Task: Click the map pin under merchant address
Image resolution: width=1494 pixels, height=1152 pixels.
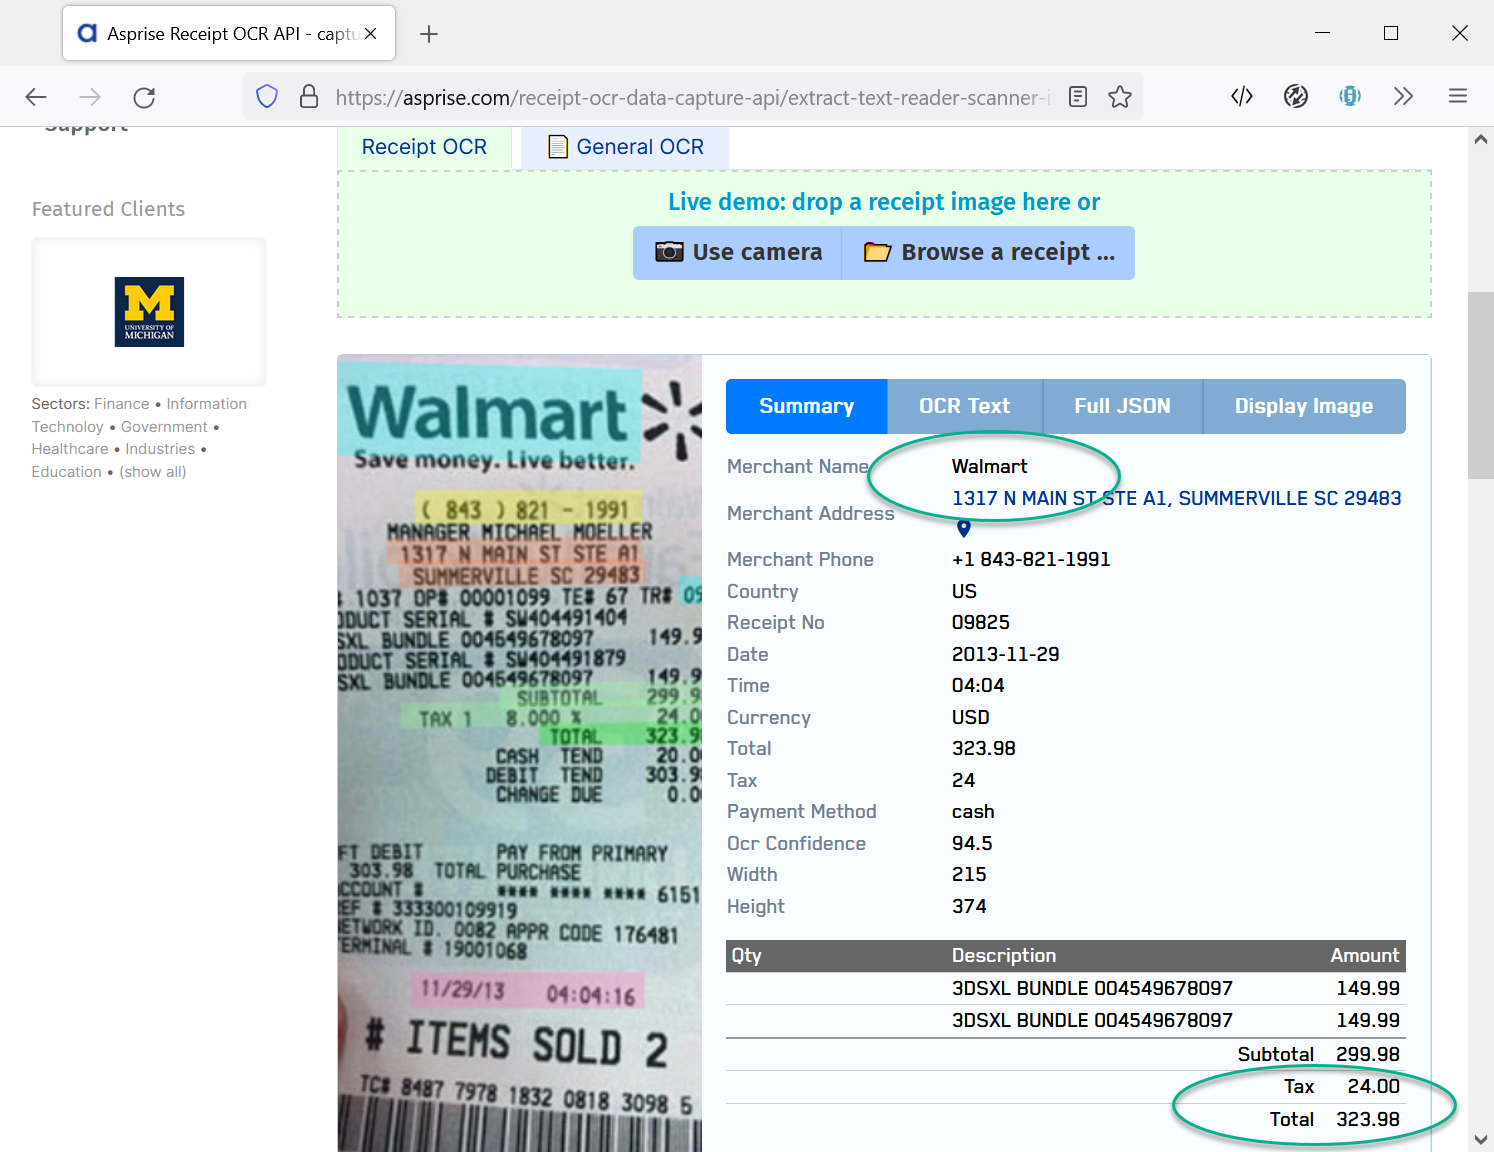Action: [x=964, y=528]
